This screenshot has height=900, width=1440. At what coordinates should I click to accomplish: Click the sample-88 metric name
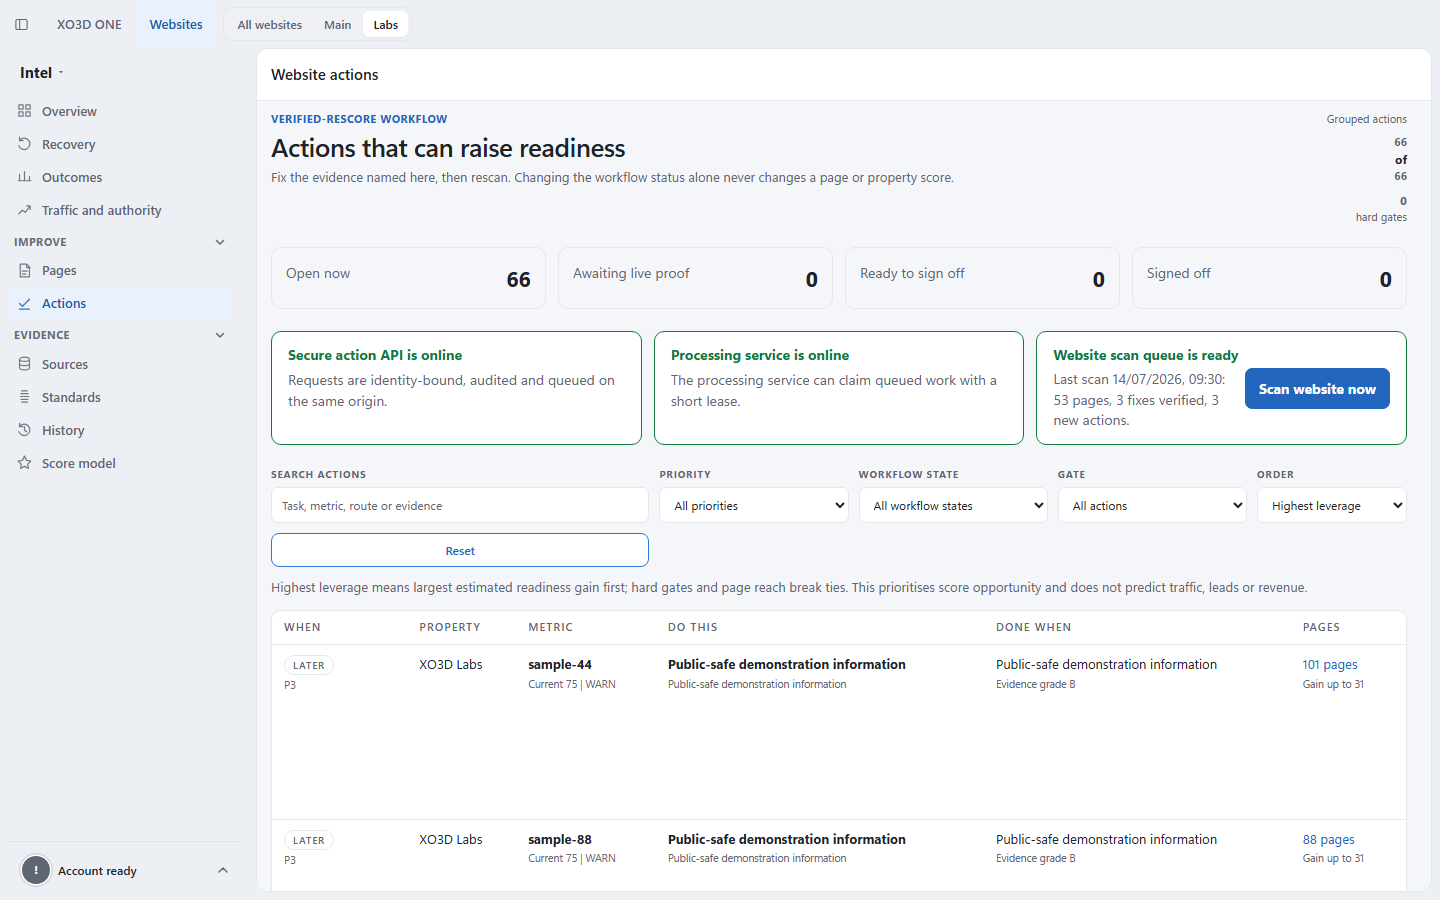point(560,839)
